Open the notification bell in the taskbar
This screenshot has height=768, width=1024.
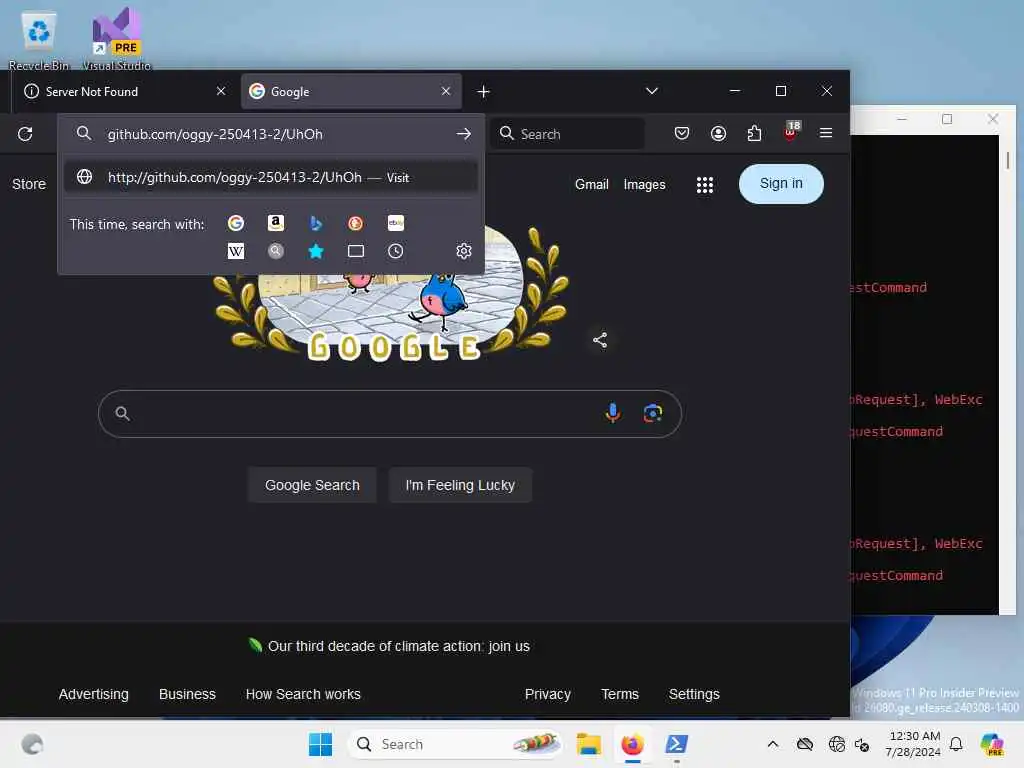(956, 744)
